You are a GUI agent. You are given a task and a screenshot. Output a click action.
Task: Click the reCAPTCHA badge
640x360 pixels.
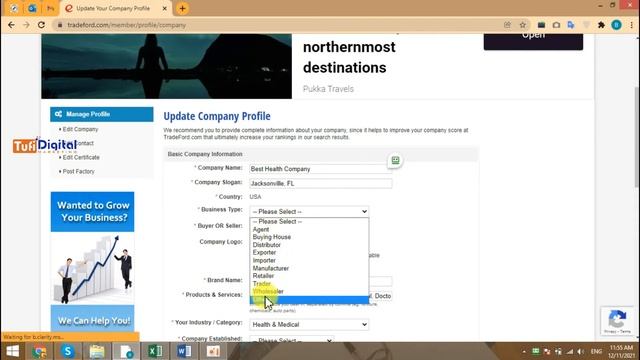618,321
